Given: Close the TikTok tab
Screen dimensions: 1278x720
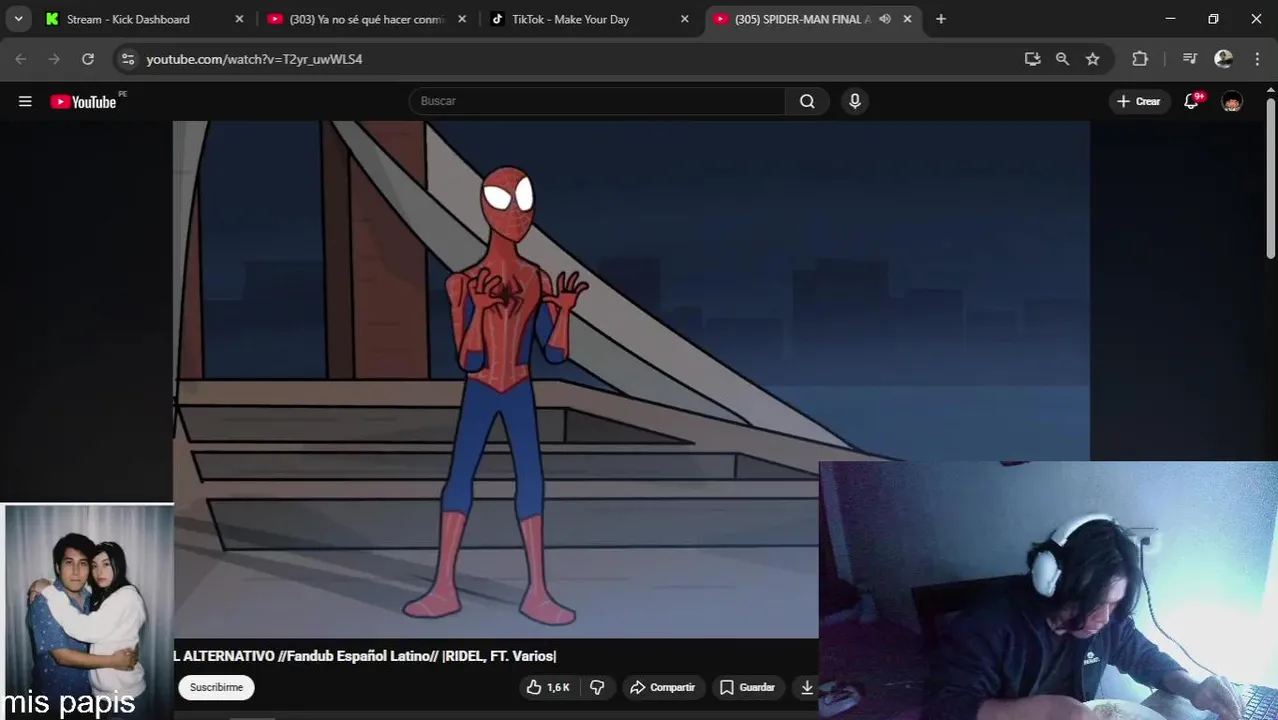Looking at the screenshot, I should 685,19.
